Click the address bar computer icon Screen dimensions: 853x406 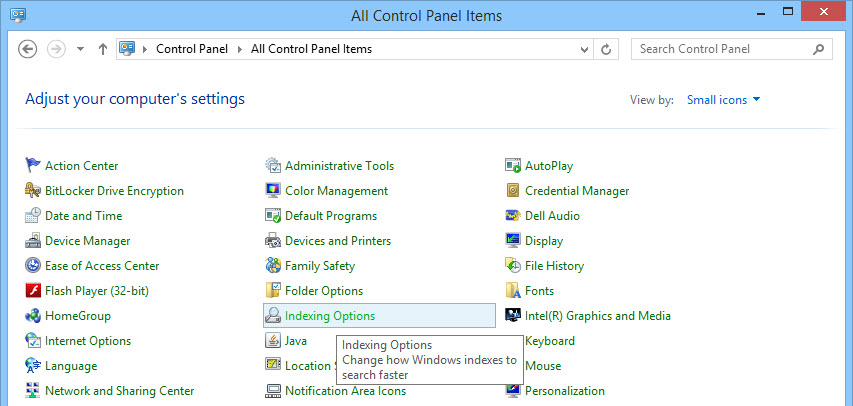127,49
